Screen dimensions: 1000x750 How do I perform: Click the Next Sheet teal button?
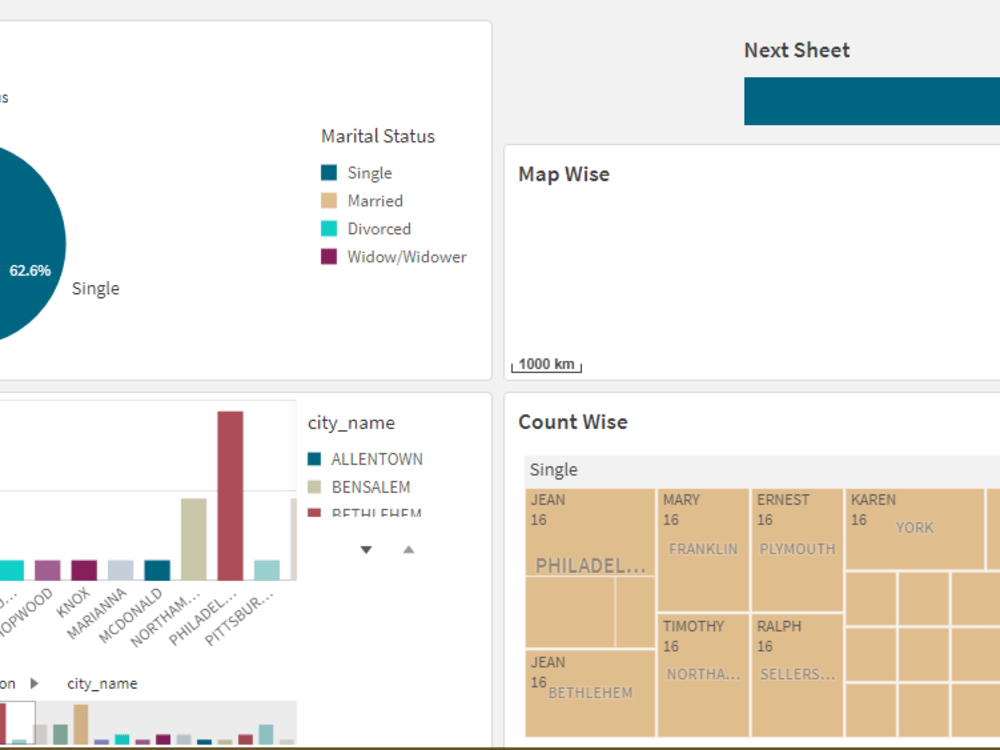pos(872,101)
